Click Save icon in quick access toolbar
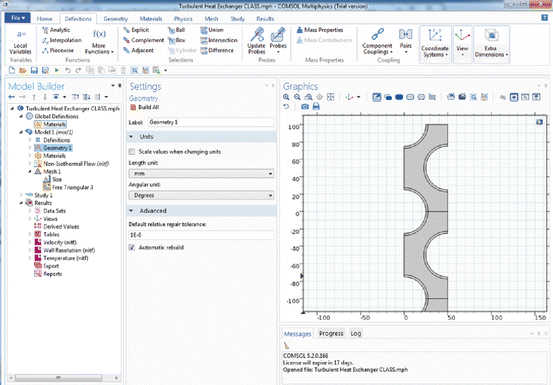The width and height of the screenshot is (553, 385). coord(34,71)
